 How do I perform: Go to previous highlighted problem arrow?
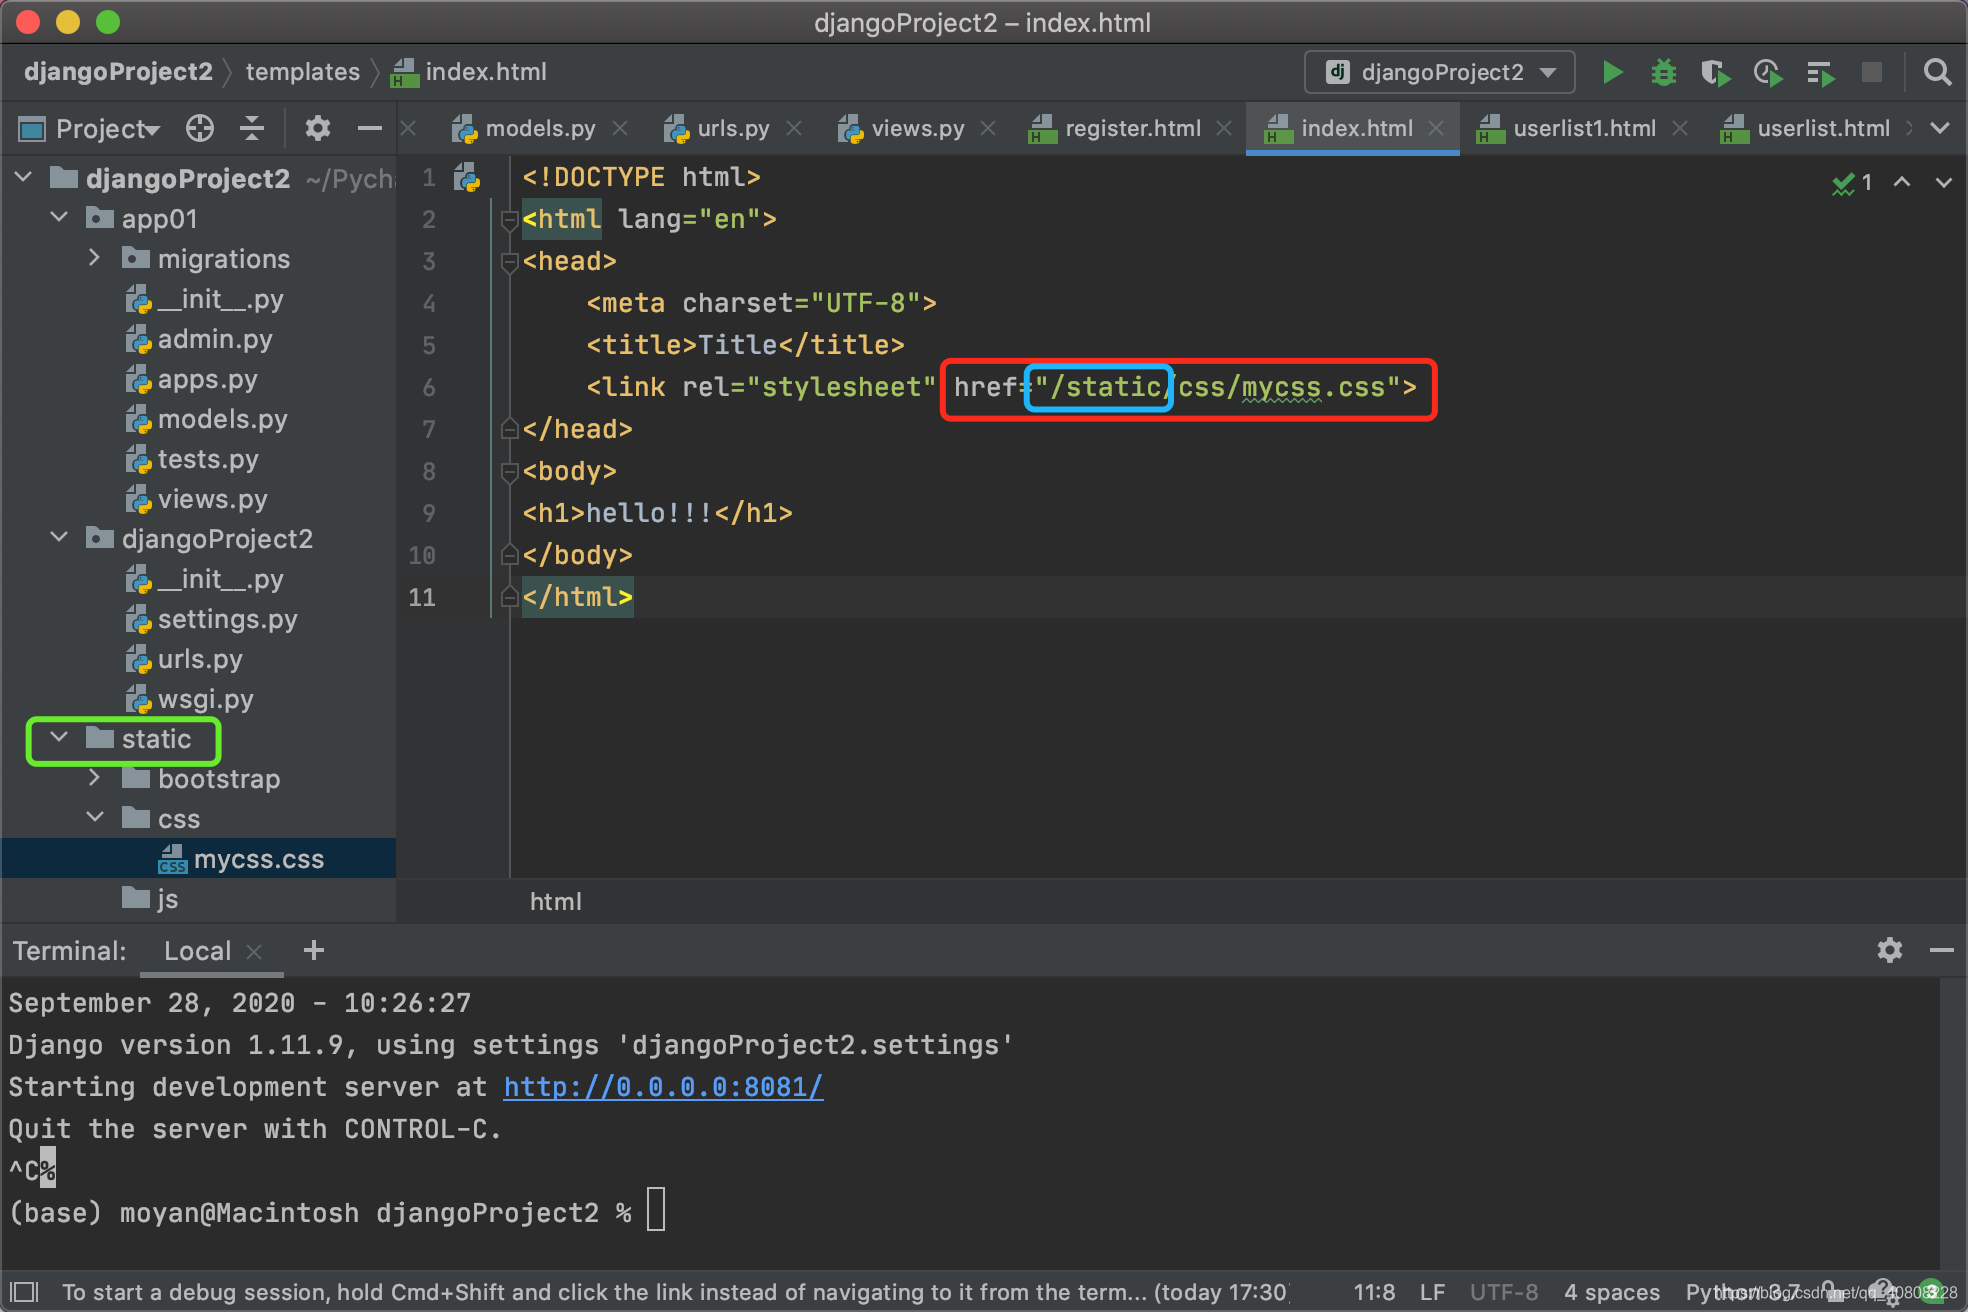point(1902,182)
